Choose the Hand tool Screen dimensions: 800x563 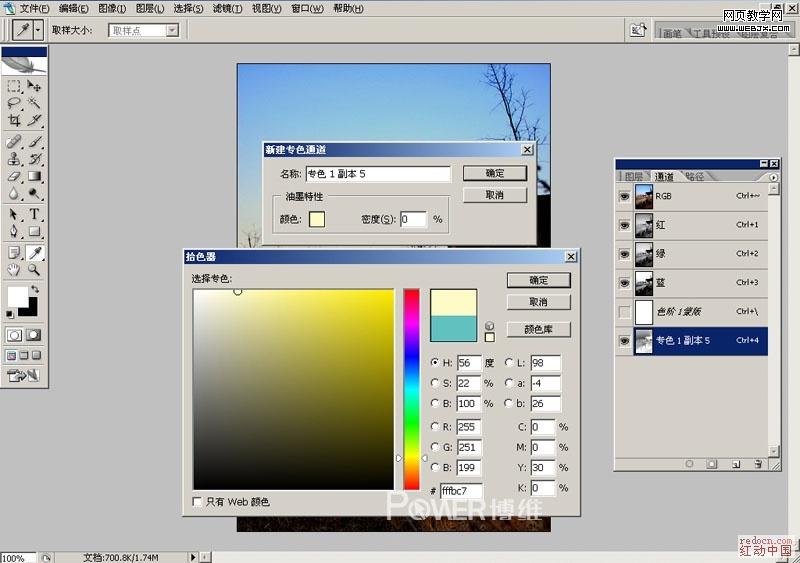tap(14, 270)
